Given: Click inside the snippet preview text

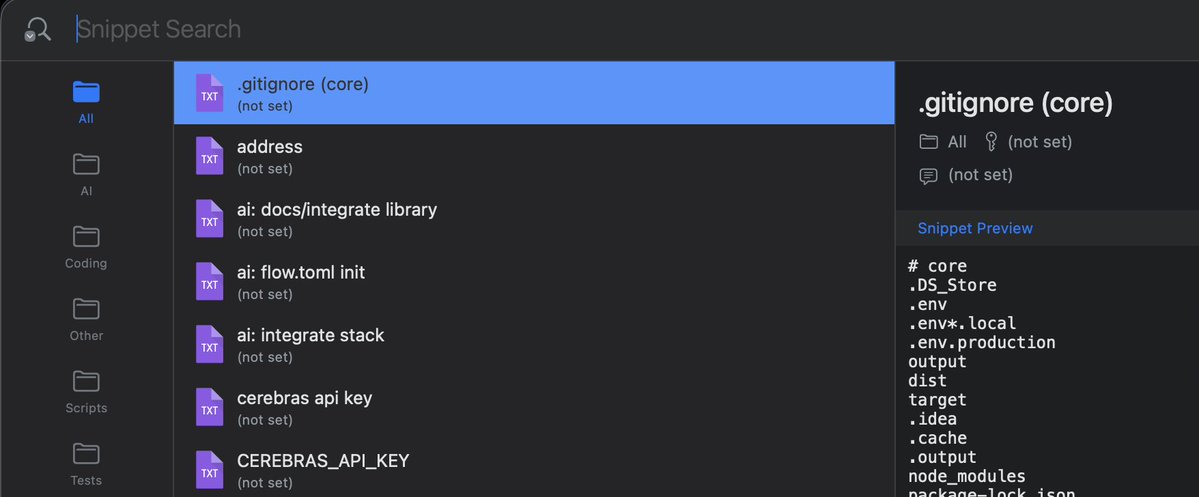Looking at the screenshot, I should coord(1040,380).
